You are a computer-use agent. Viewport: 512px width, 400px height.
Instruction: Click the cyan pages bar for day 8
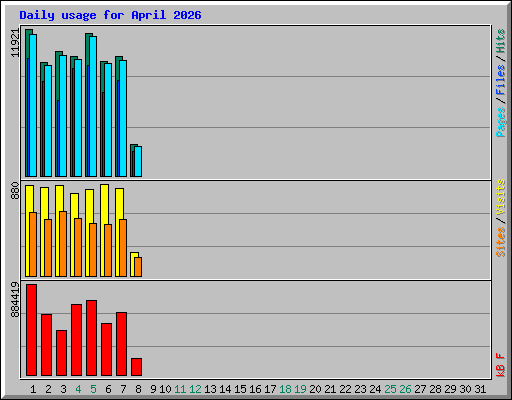[x=138, y=161]
